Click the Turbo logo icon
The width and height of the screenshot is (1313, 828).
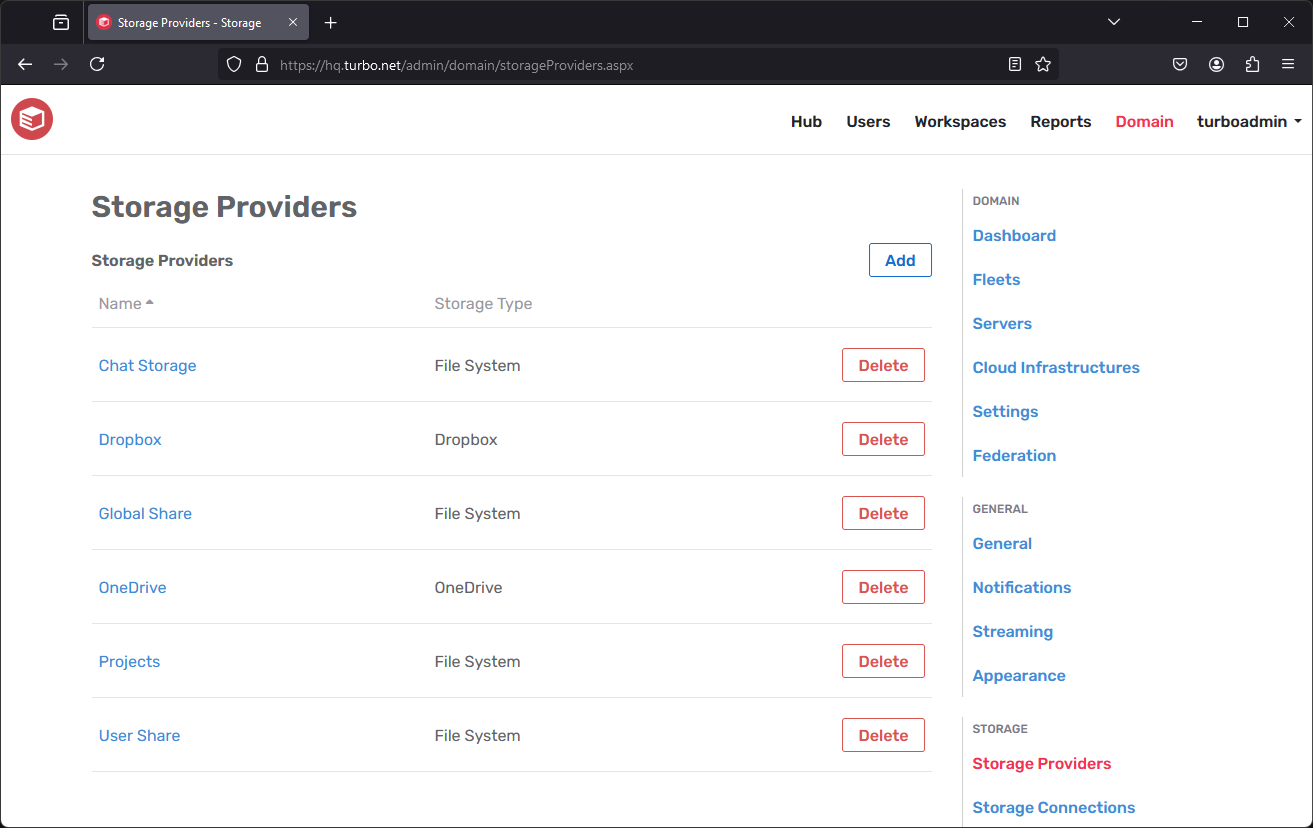(x=31, y=119)
